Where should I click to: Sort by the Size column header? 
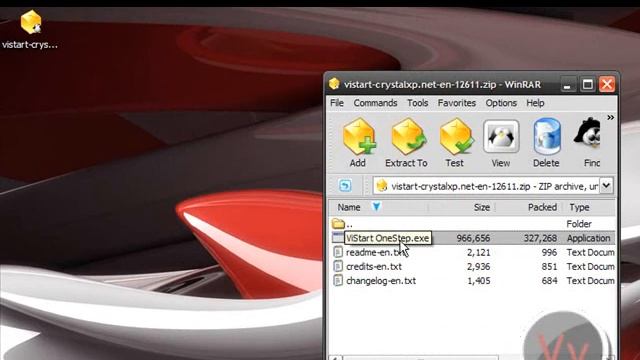coord(461,207)
